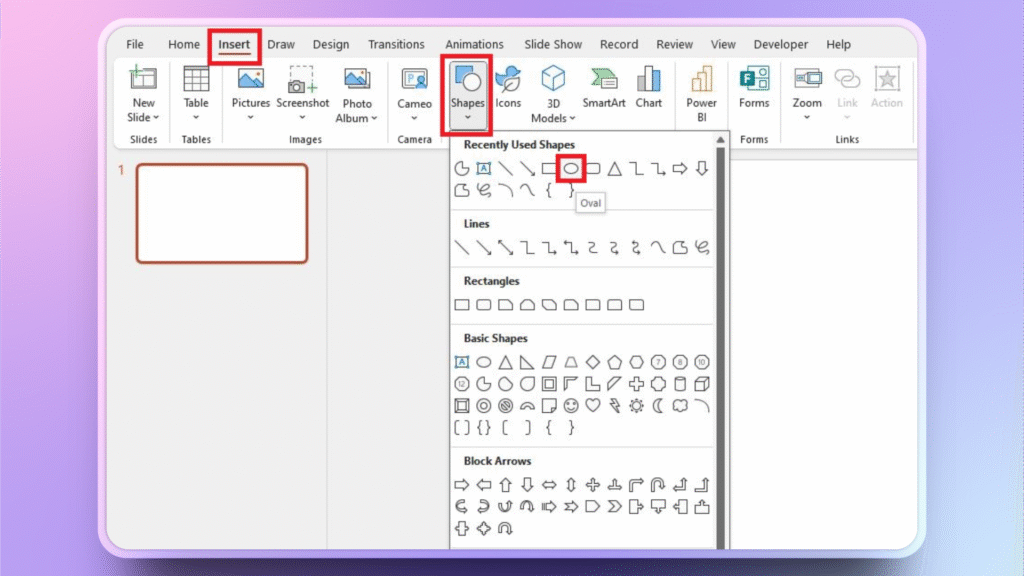Switch to the Animations ribbon tab

tap(473, 44)
